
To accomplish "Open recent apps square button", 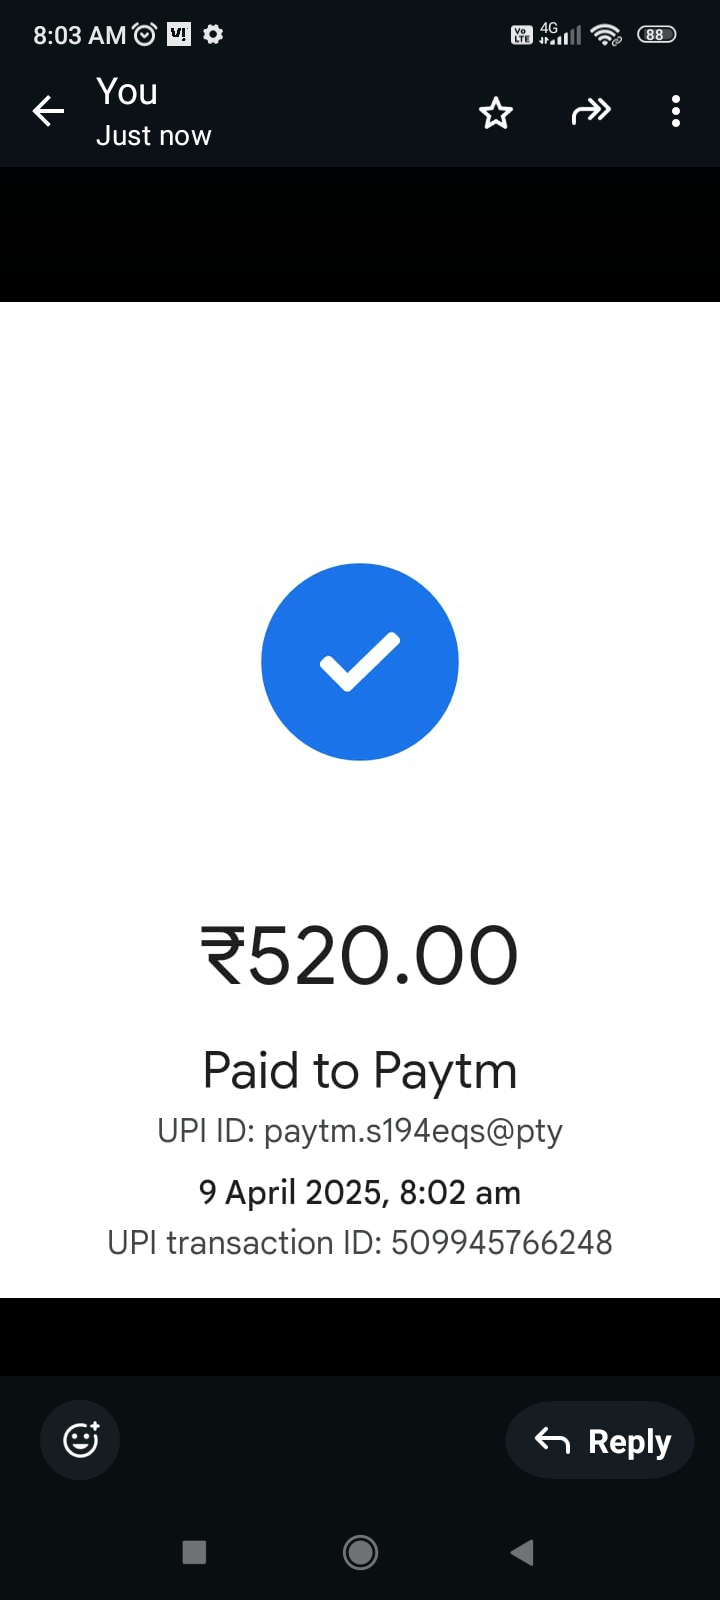I will 194,1552.
